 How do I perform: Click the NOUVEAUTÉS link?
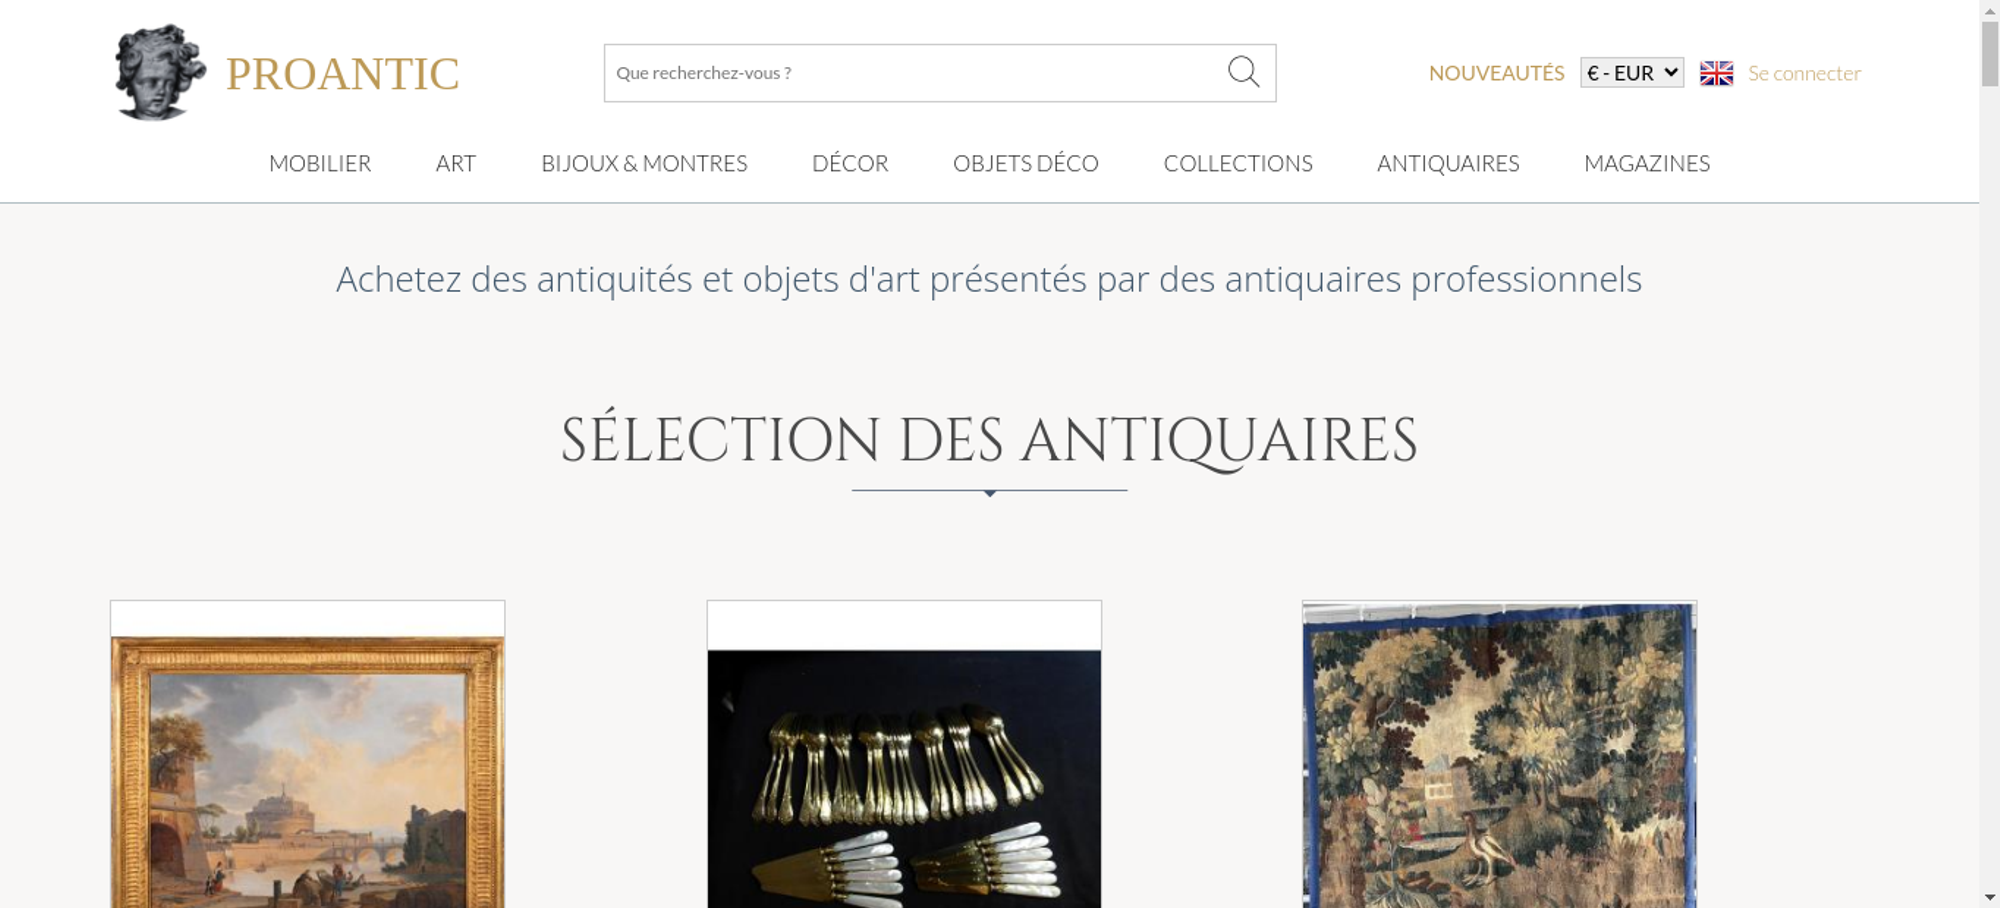1496,73
